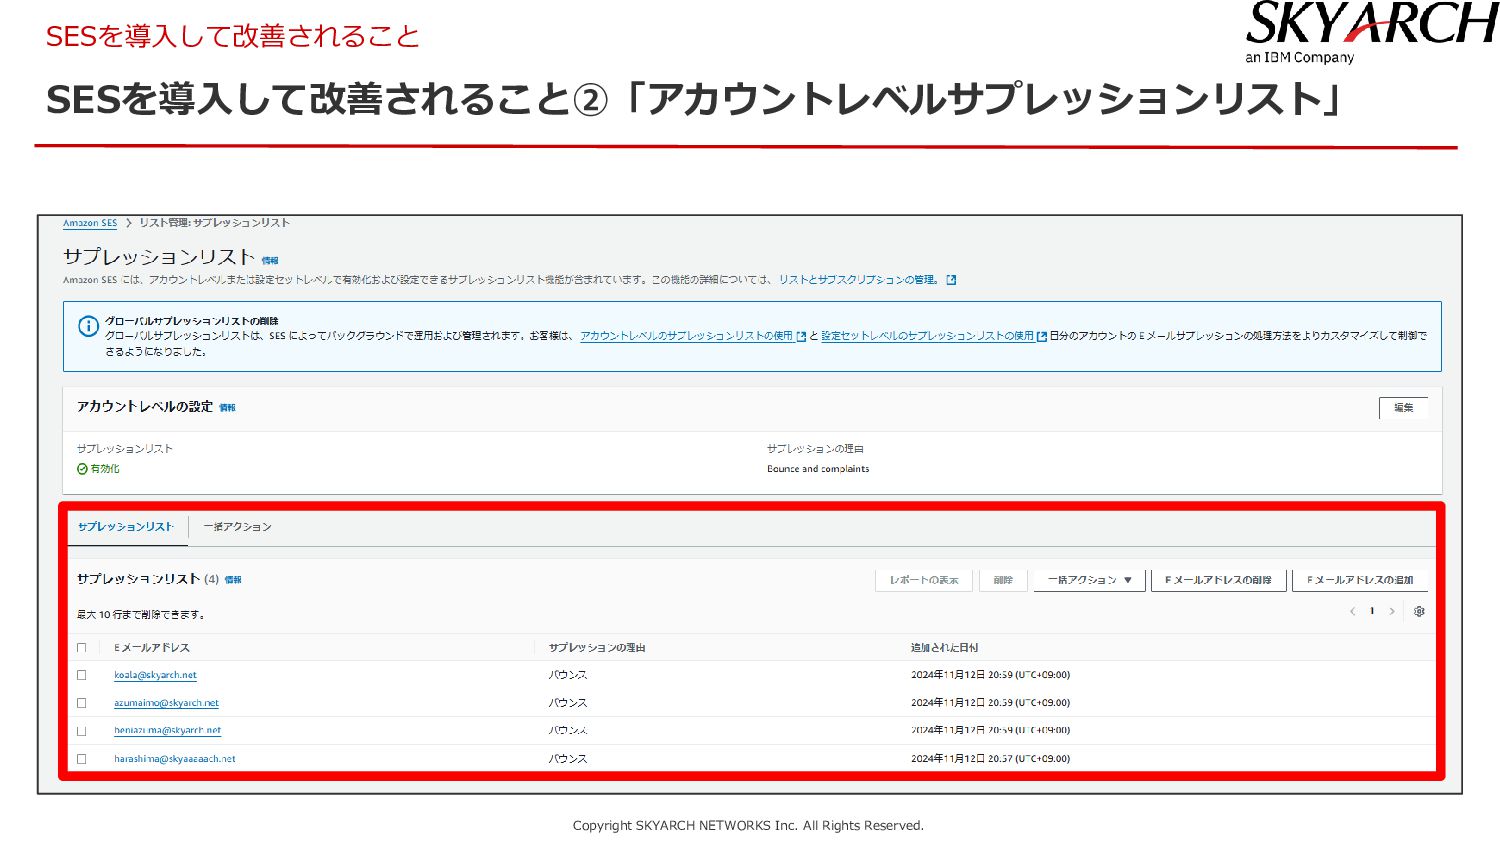Open the アカウントレベルのサプレッションリストの使用 link
1500x844 pixels.
click(x=686, y=336)
